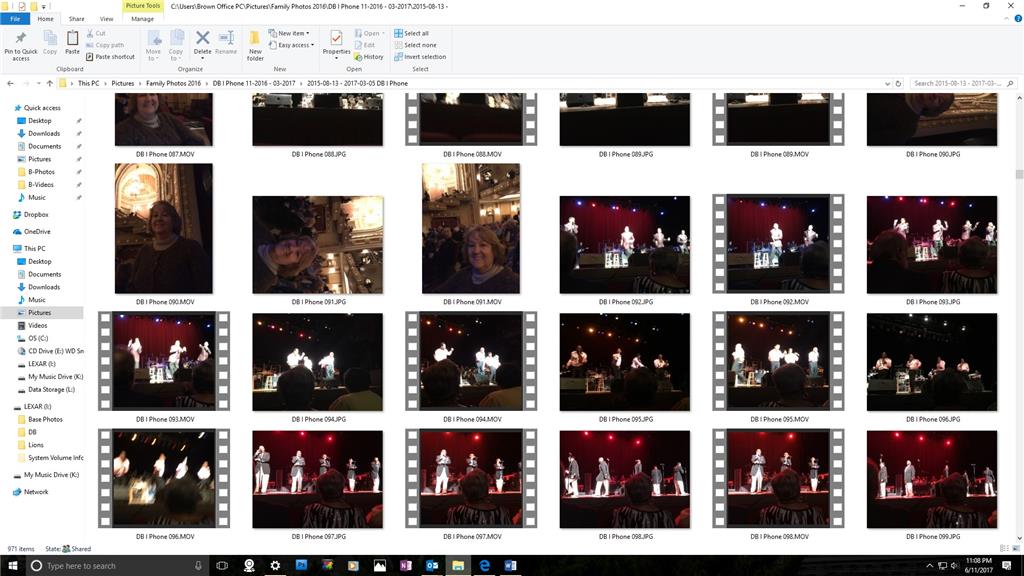Select the Home ribbon tab
The height and width of the screenshot is (576, 1024).
coord(46,19)
